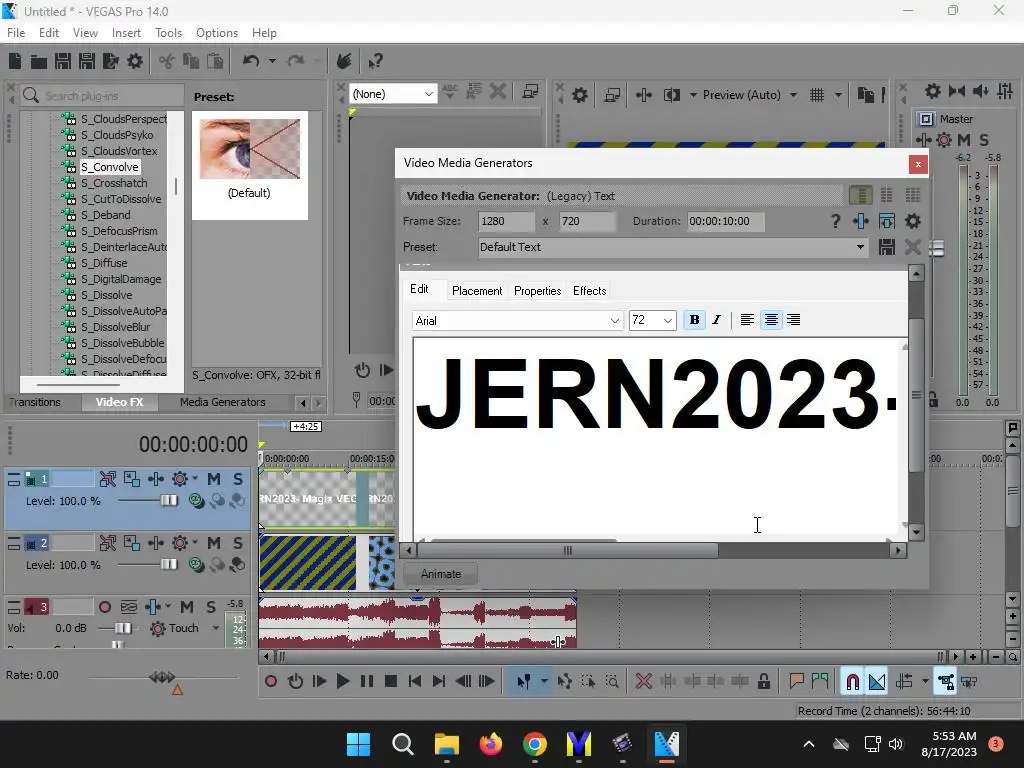Switch to the Properties tab
The image size is (1024, 768).
537,291
